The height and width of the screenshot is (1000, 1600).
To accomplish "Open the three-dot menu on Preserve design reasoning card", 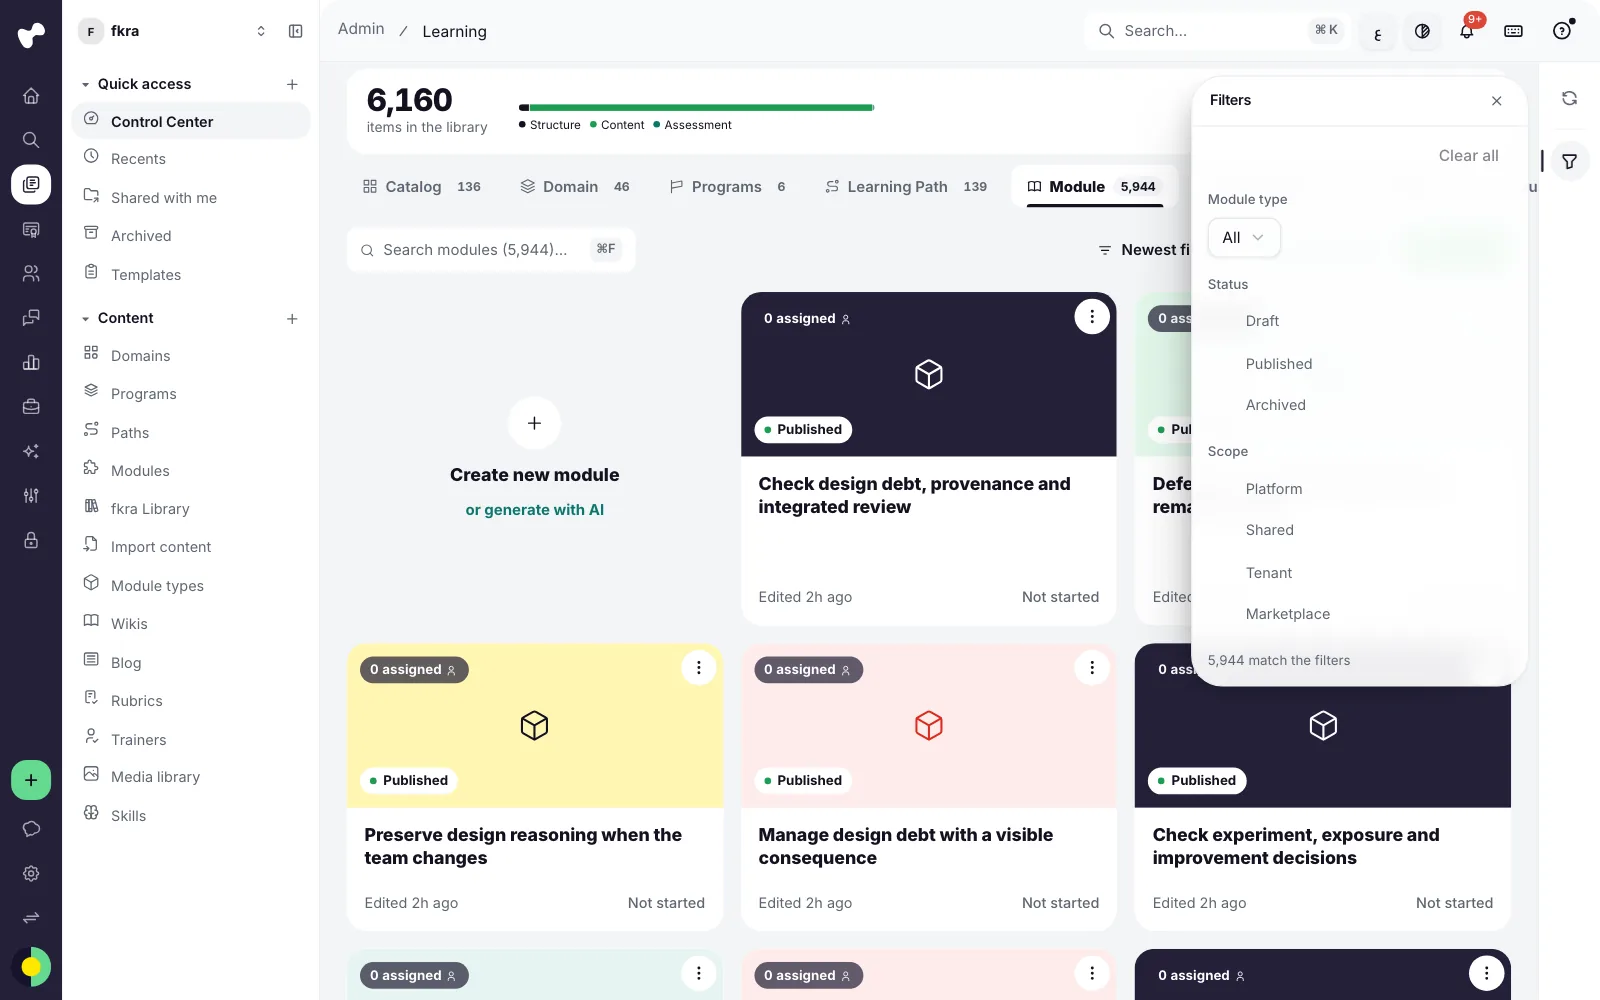I will click(698, 668).
